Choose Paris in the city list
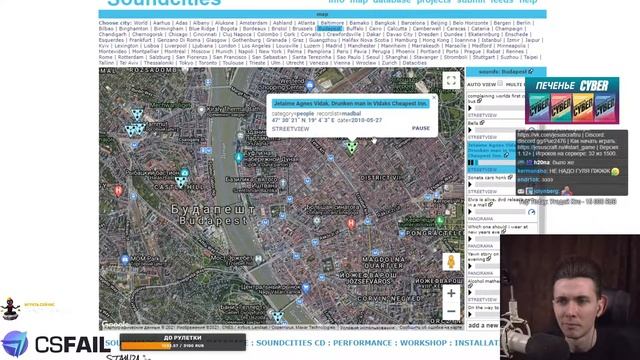The image size is (640, 360). (x=342, y=51)
